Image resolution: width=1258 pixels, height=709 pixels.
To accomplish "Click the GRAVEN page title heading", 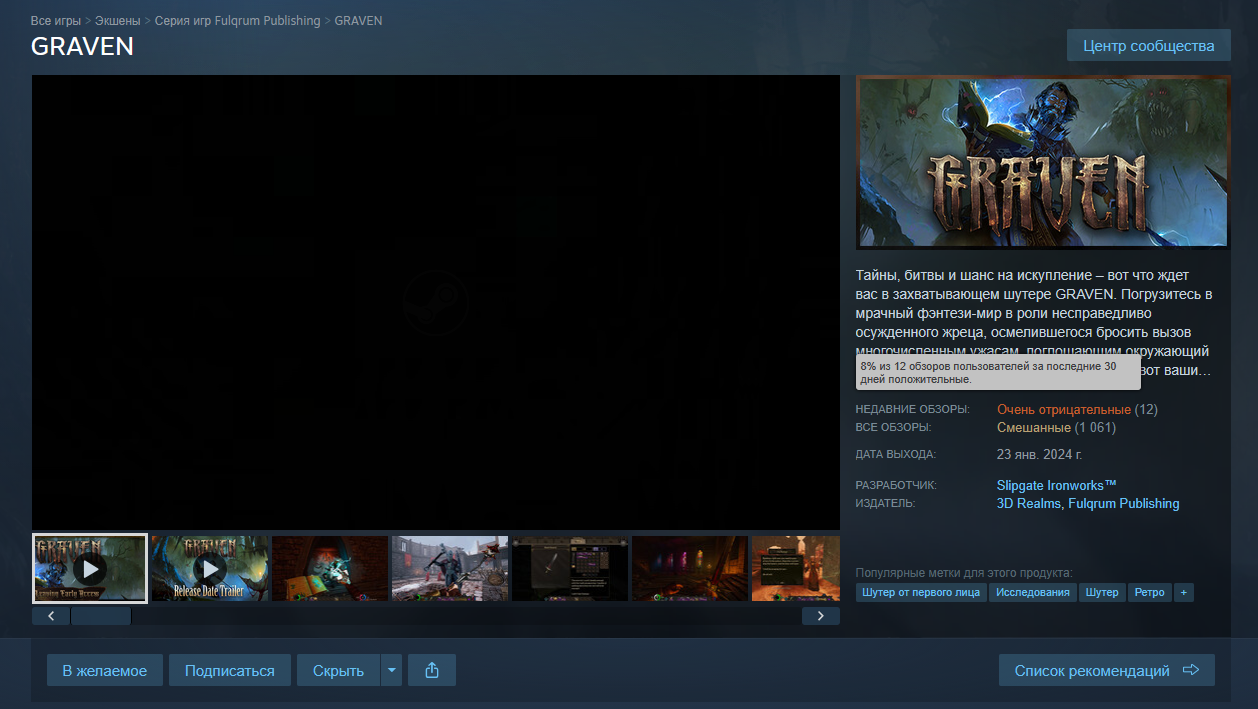I will pos(82,46).
